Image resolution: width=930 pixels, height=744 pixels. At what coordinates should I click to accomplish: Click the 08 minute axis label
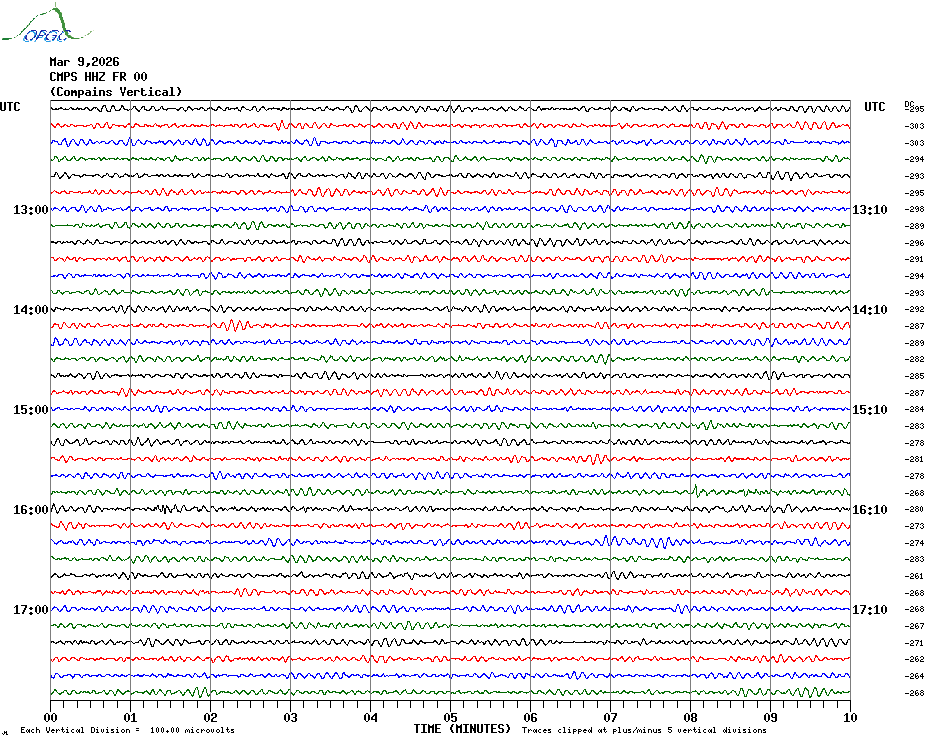tap(690, 718)
